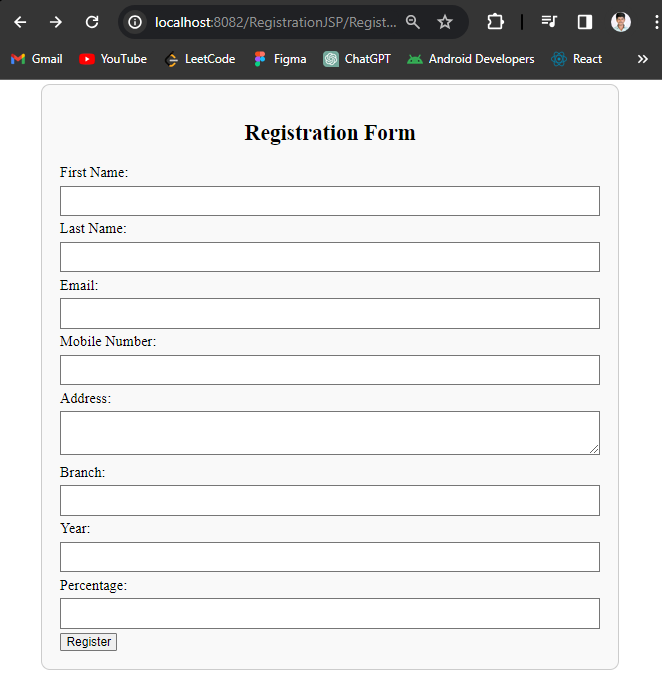
Task: Select the Percentage input field
Action: pyautogui.click(x=329, y=613)
